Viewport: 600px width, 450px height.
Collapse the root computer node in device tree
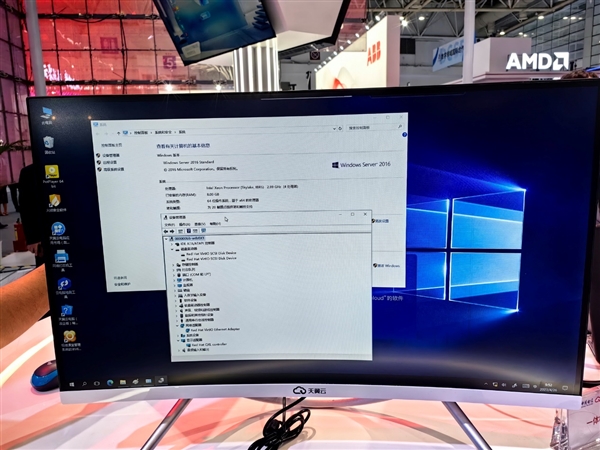pyautogui.click(x=166, y=239)
